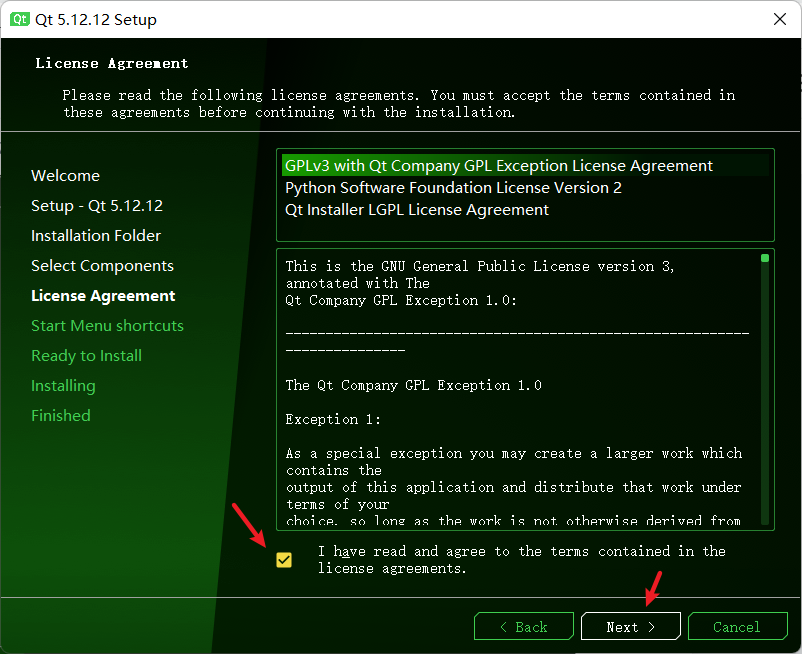
Task: Click the License Agreement step in sidebar
Action: [103, 296]
